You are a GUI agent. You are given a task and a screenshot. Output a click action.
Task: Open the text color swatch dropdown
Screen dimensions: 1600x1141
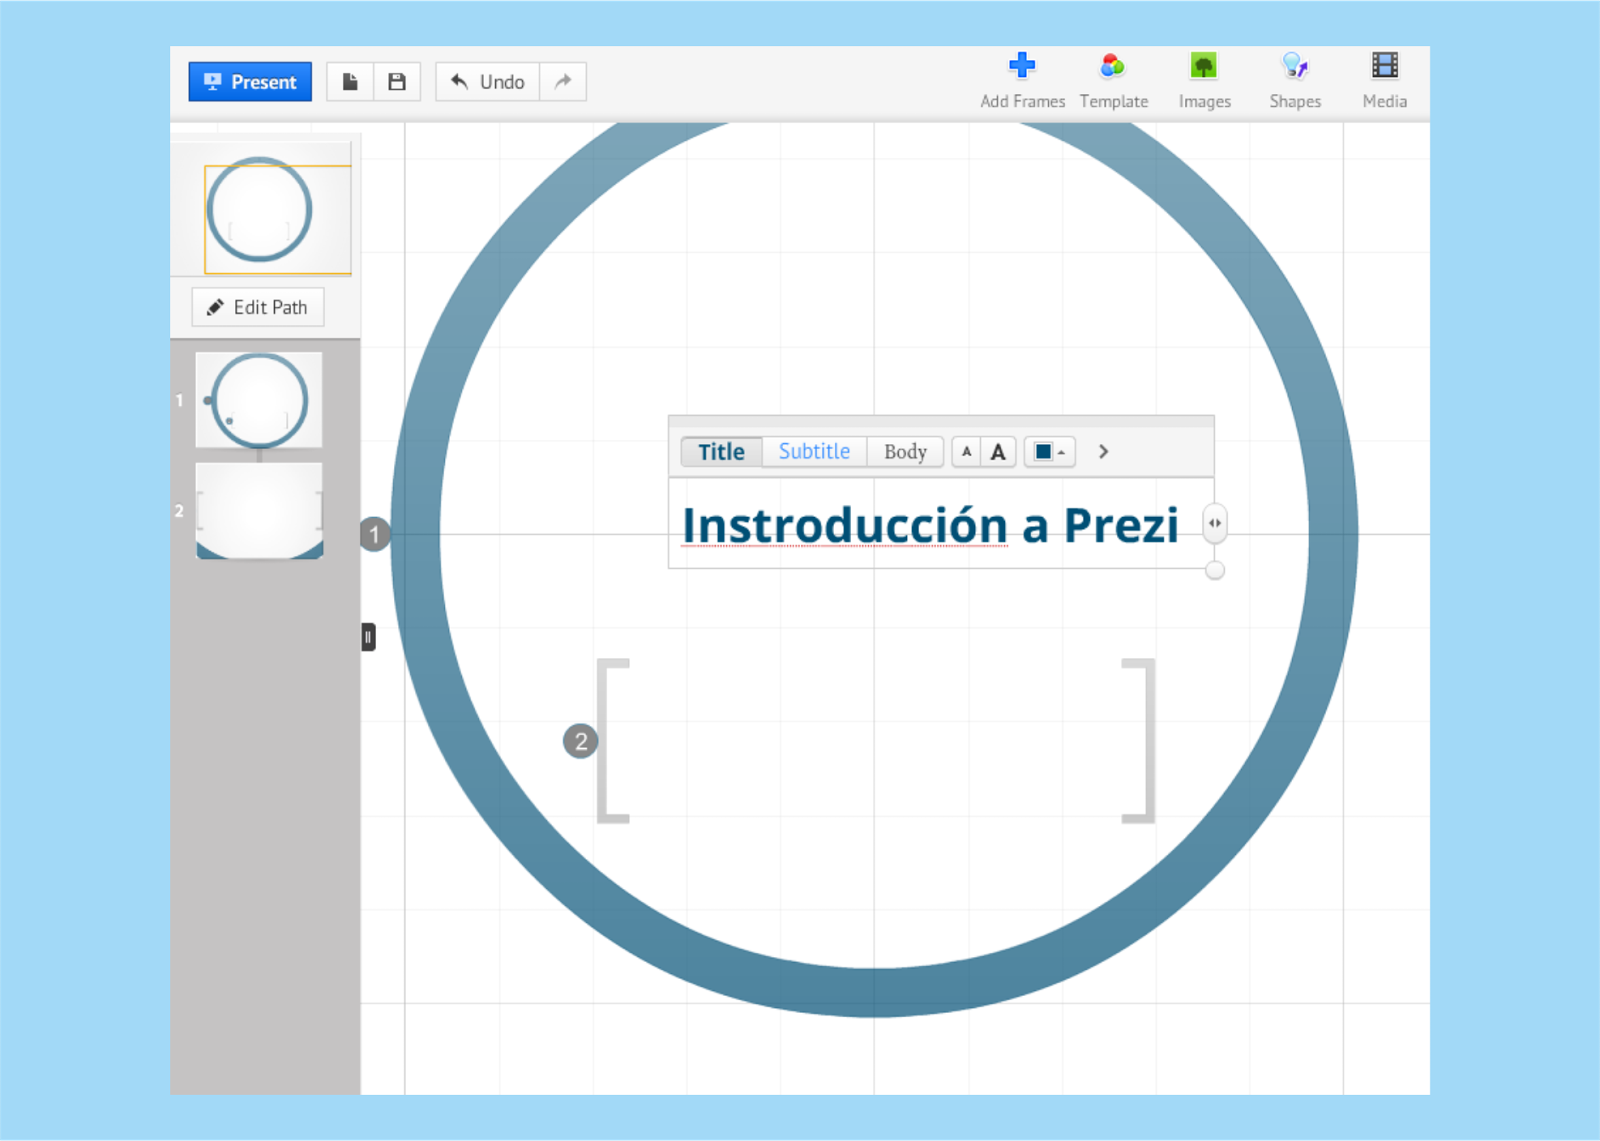1049,452
